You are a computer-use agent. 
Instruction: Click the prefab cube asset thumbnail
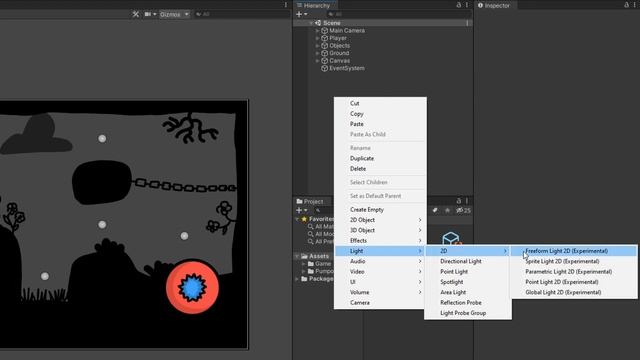click(451, 239)
